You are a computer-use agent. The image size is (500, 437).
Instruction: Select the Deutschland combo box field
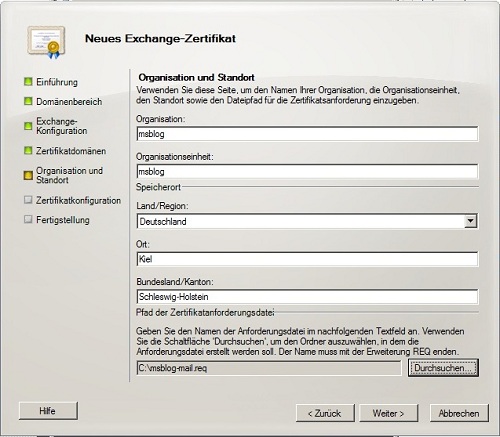pos(307,221)
